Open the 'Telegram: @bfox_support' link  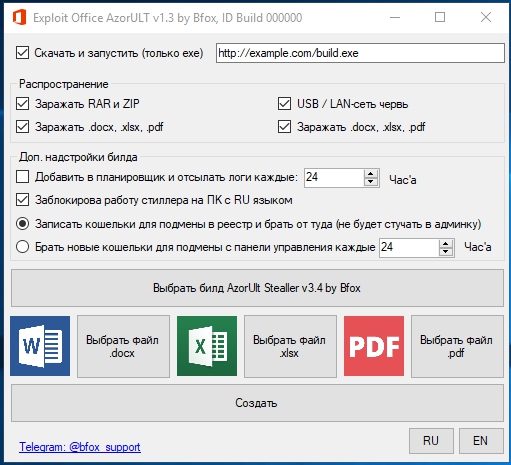[x=80, y=447]
